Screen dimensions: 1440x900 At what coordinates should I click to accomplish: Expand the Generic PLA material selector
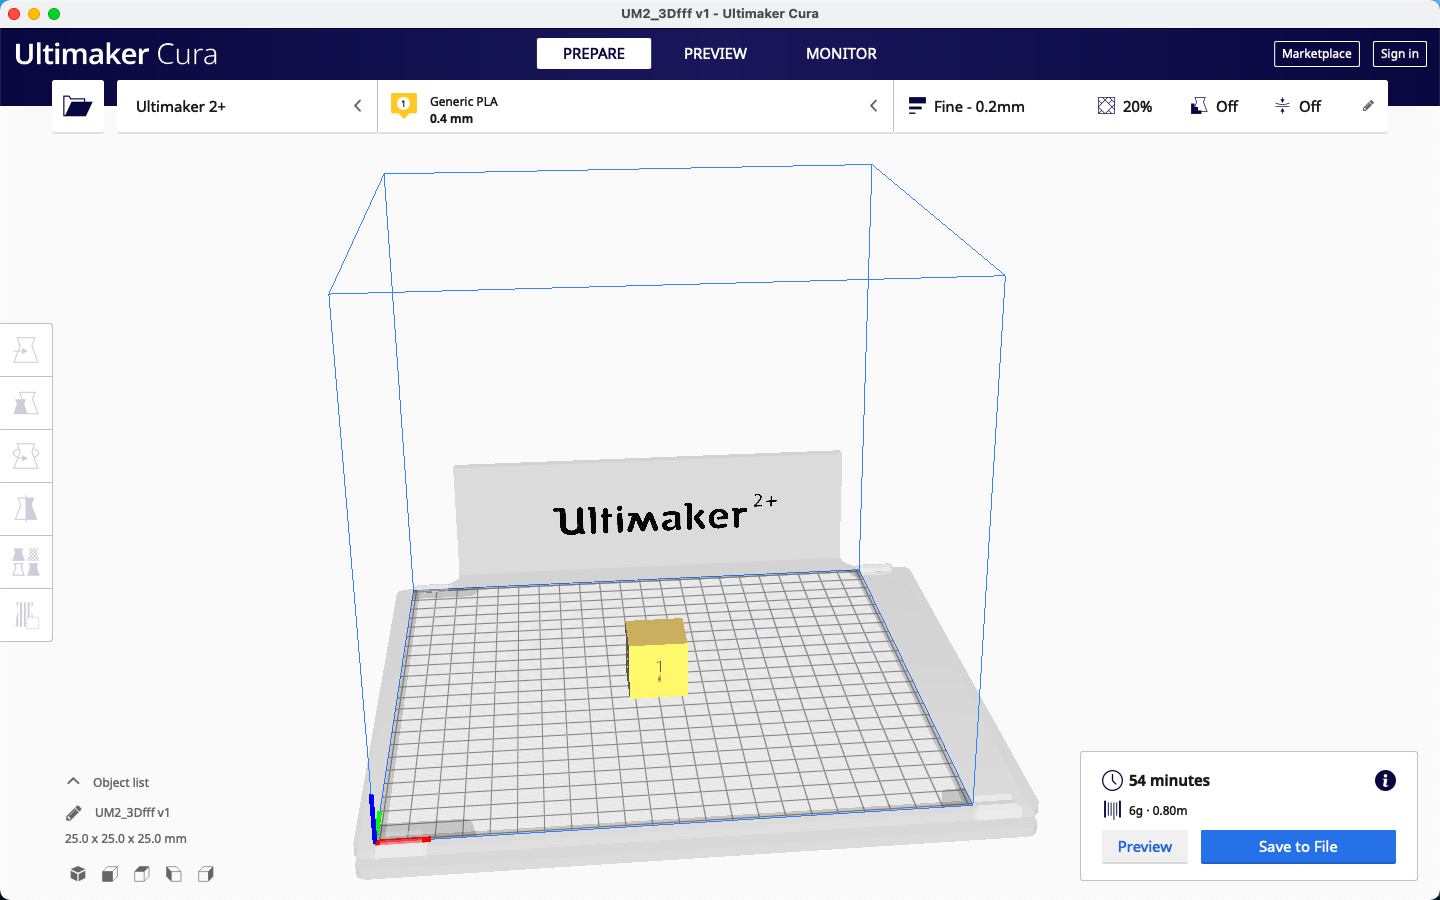click(x=635, y=106)
